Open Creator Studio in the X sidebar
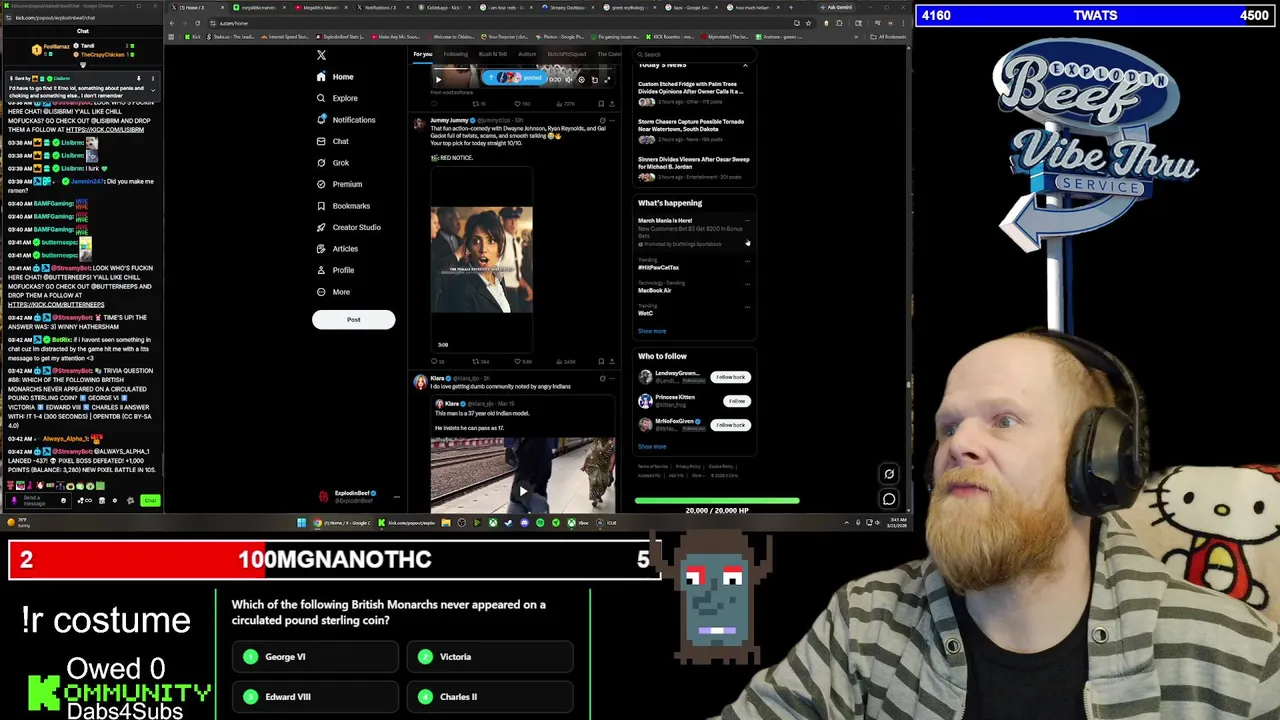The width and height of the screenshot is (1280, 720). coord(348,227)
